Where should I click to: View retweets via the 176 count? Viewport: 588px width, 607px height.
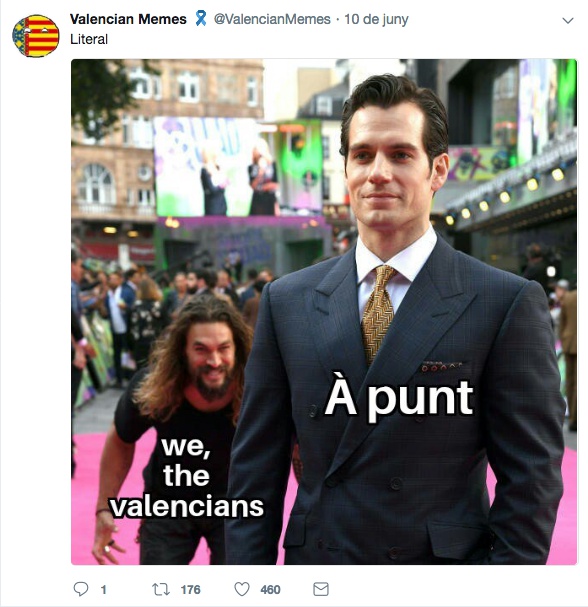pyautogui.click(x=190, y=590)
